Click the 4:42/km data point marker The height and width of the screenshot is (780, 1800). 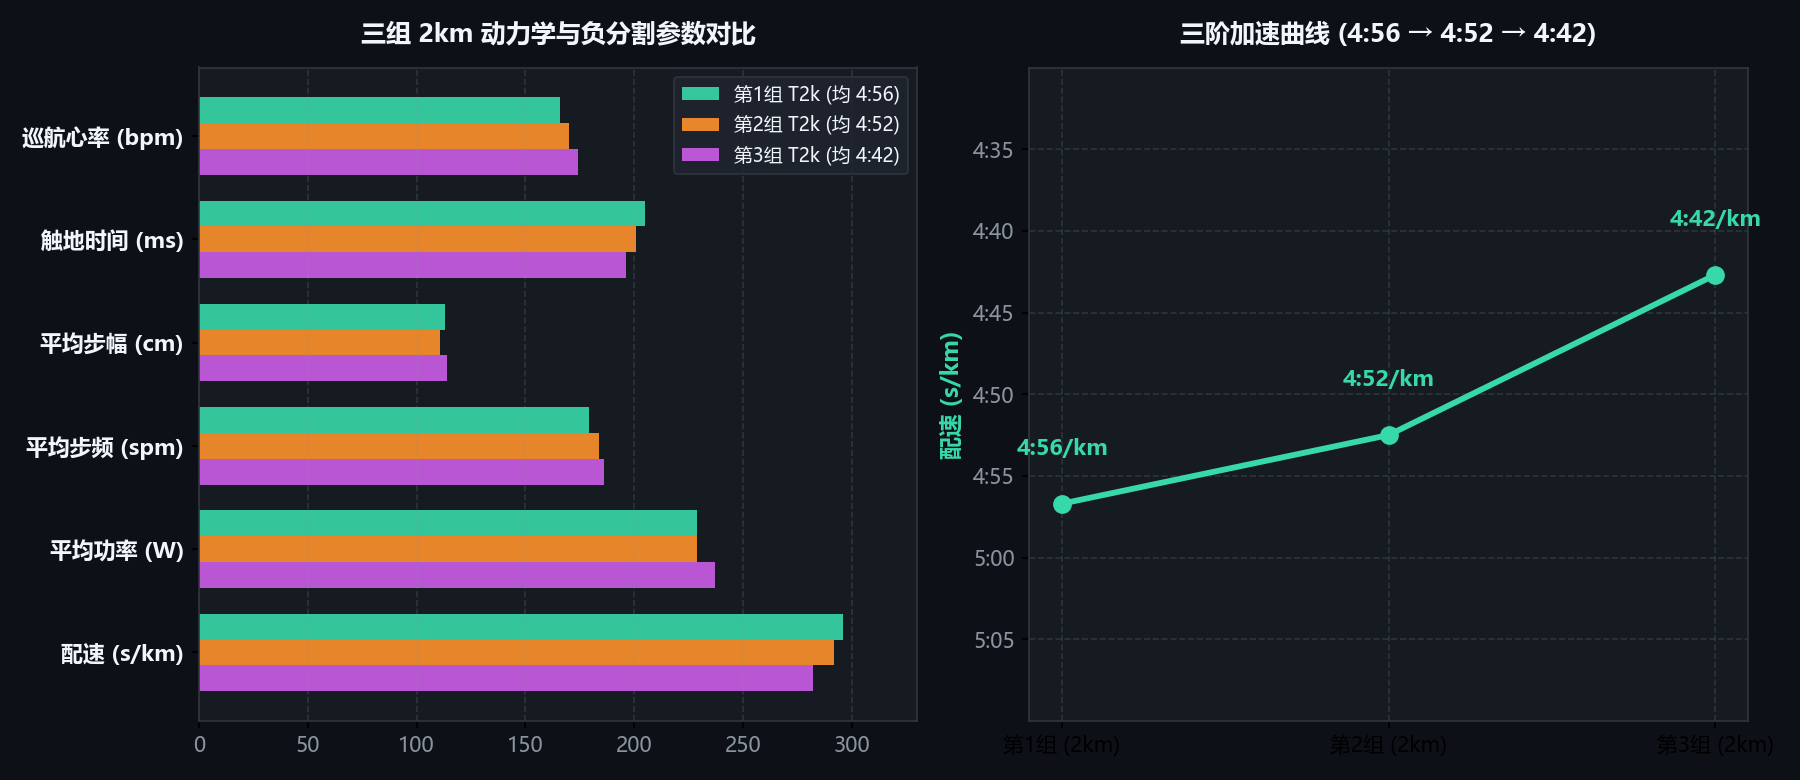point(1715,275)
